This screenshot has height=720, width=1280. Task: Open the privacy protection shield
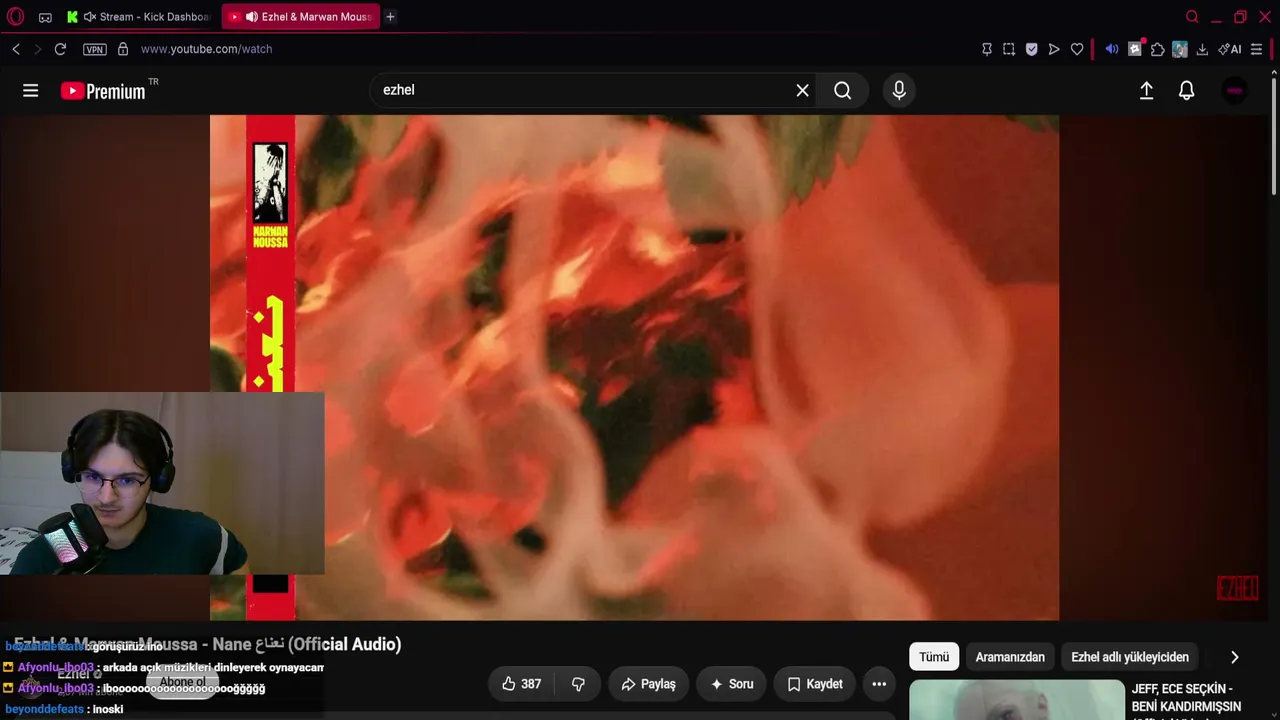coord(1032,49)
